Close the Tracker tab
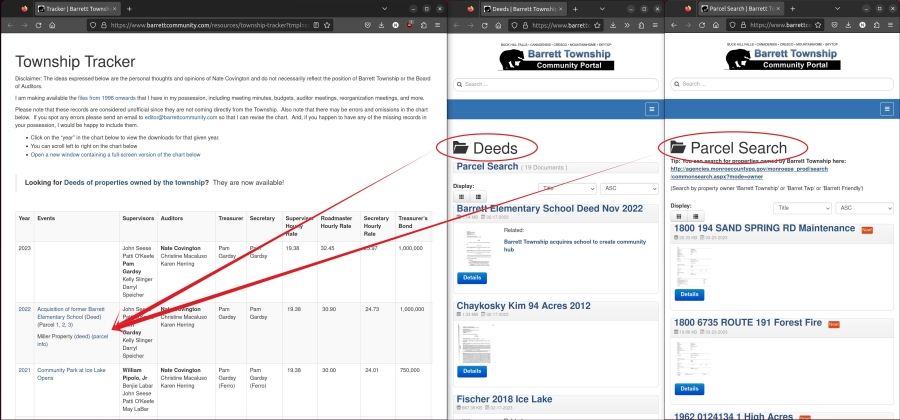900x420 pixels. click(114, 9)
